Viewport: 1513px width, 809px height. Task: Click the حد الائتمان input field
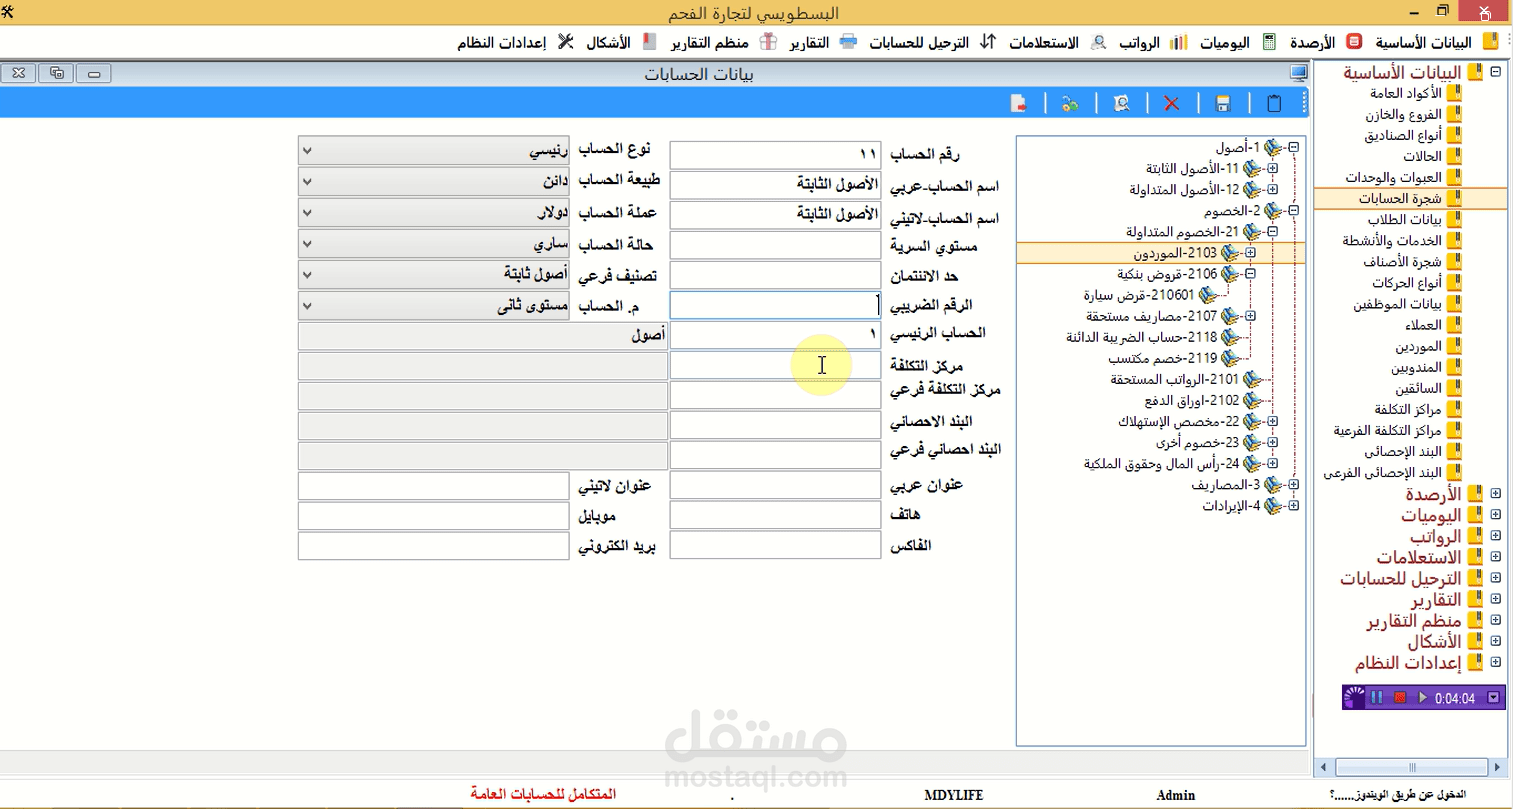tap(775, 274)
